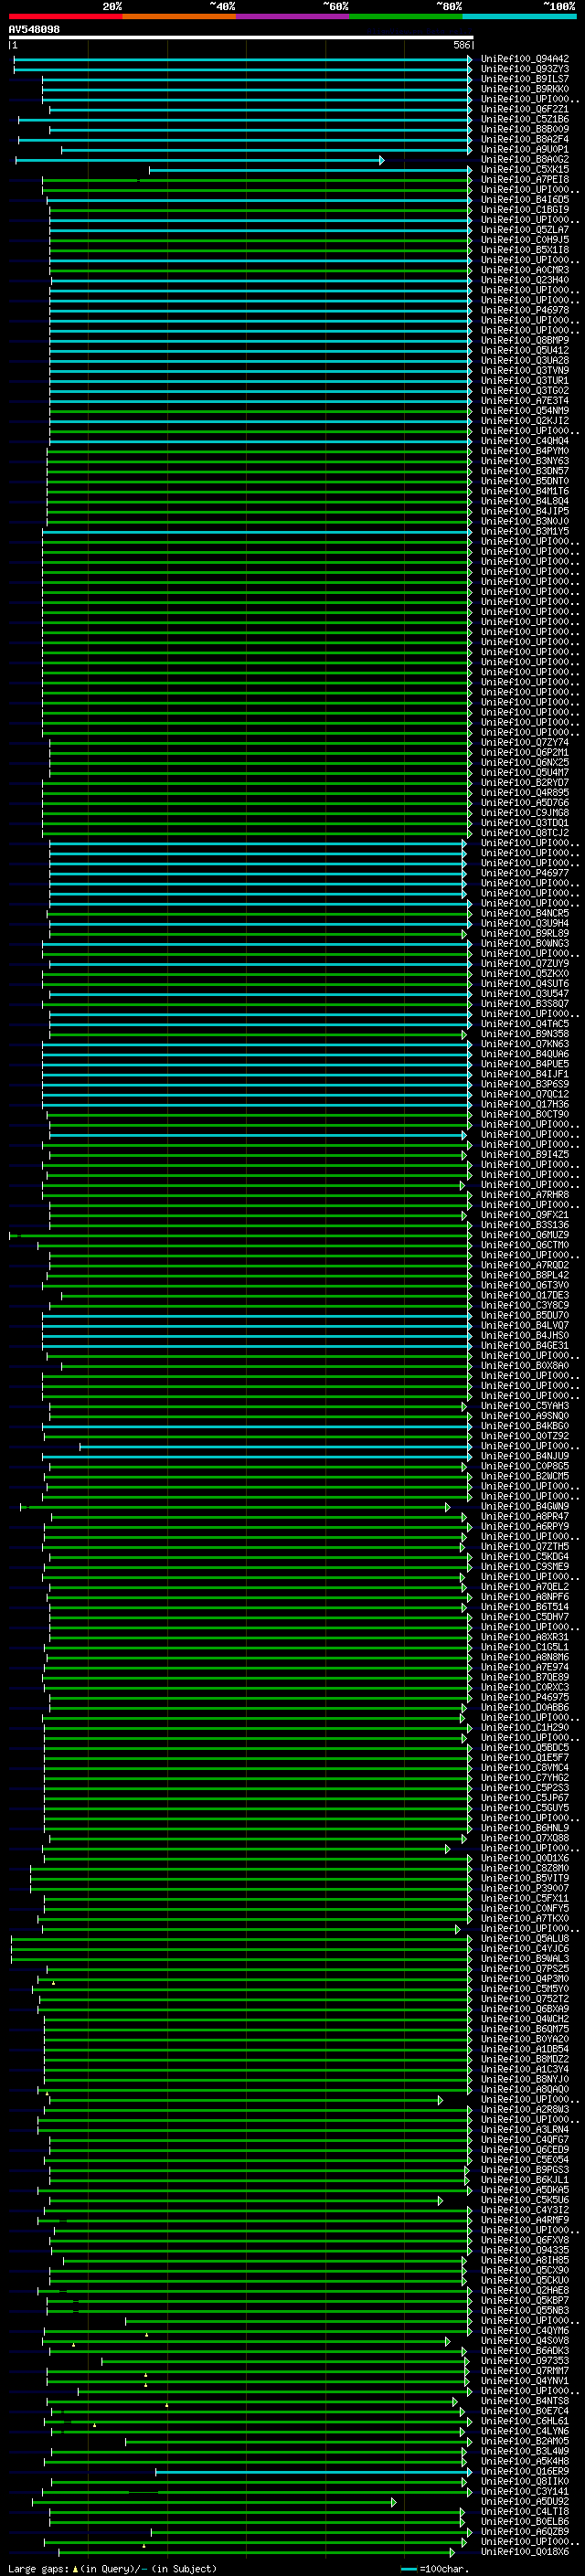
Task: Select the UniRef100_Q5ZLA7 label
Action: point(524,230)
